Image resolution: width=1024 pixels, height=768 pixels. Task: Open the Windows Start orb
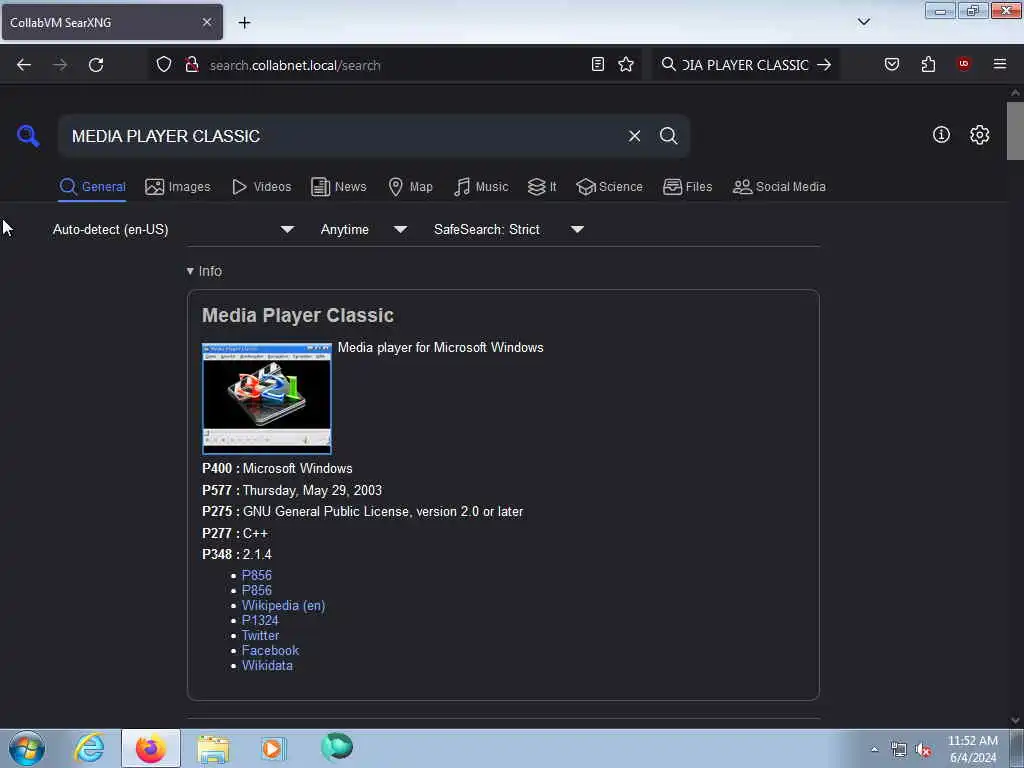(27, 748)
